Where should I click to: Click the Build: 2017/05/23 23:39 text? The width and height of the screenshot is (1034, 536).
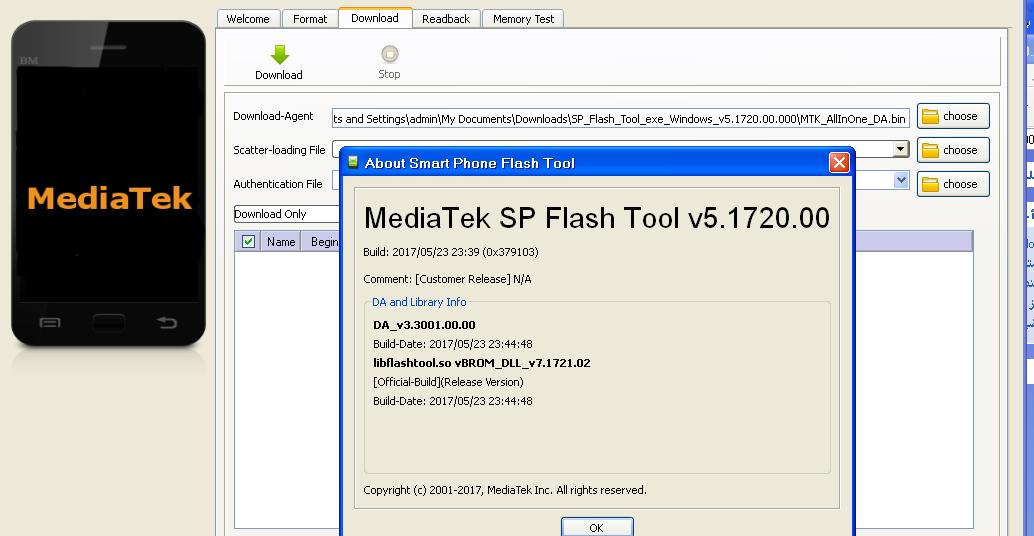coord(450,252)
